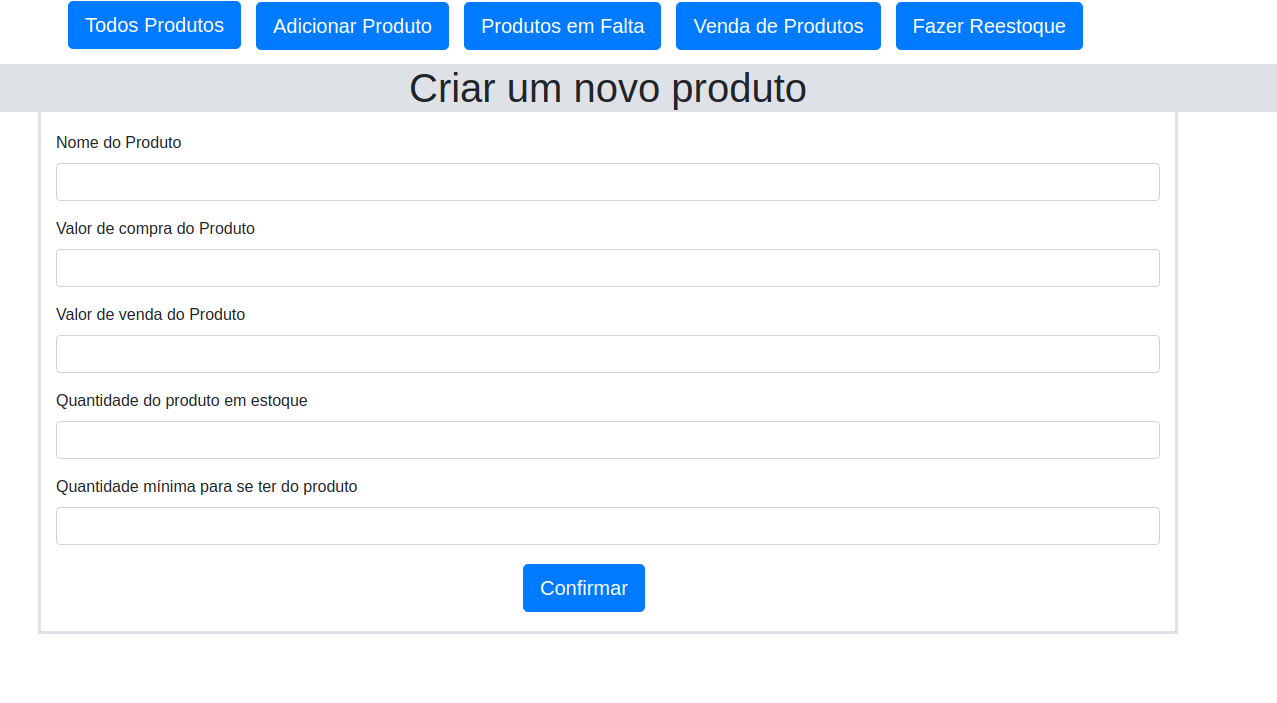Image resolution: width=1277 pixels, height=703 pixels.
Task: Focus the Valor de compra do Produto field
Action: [607, 267]
